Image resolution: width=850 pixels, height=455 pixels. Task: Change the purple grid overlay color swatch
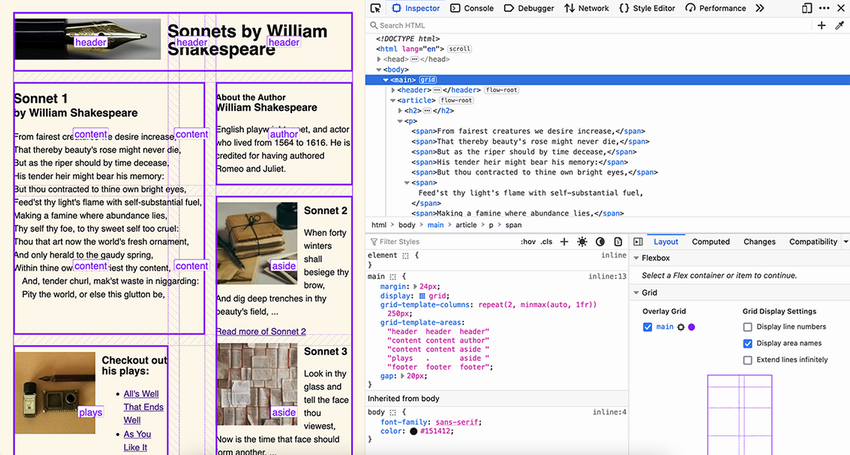click(x=691, y=327)
